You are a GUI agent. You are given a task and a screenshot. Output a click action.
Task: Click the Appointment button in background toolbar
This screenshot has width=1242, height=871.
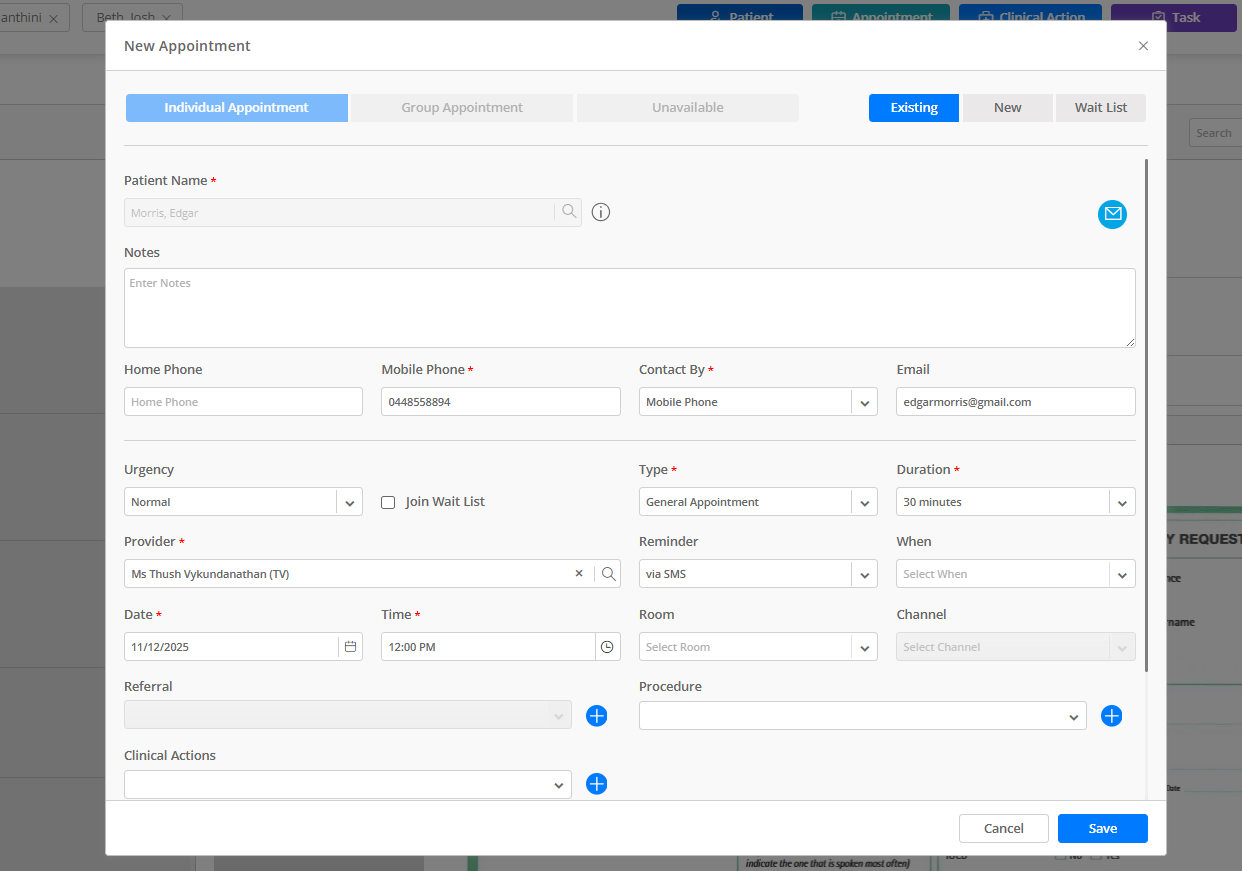click(x=881, y=14)
